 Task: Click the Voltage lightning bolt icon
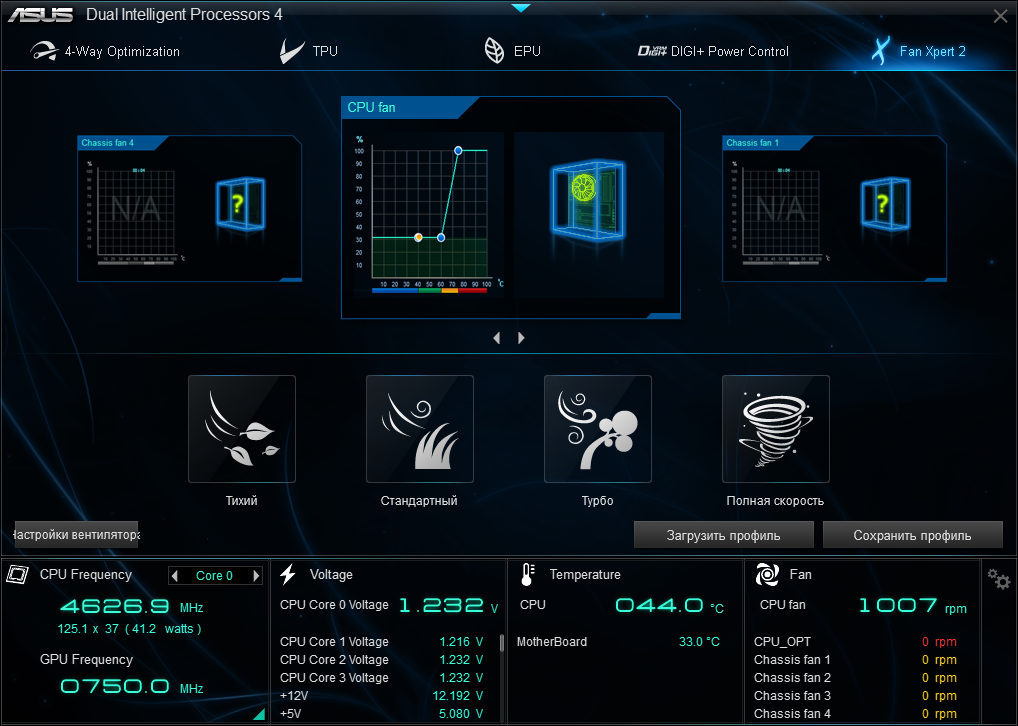click(x=288, y=574)
